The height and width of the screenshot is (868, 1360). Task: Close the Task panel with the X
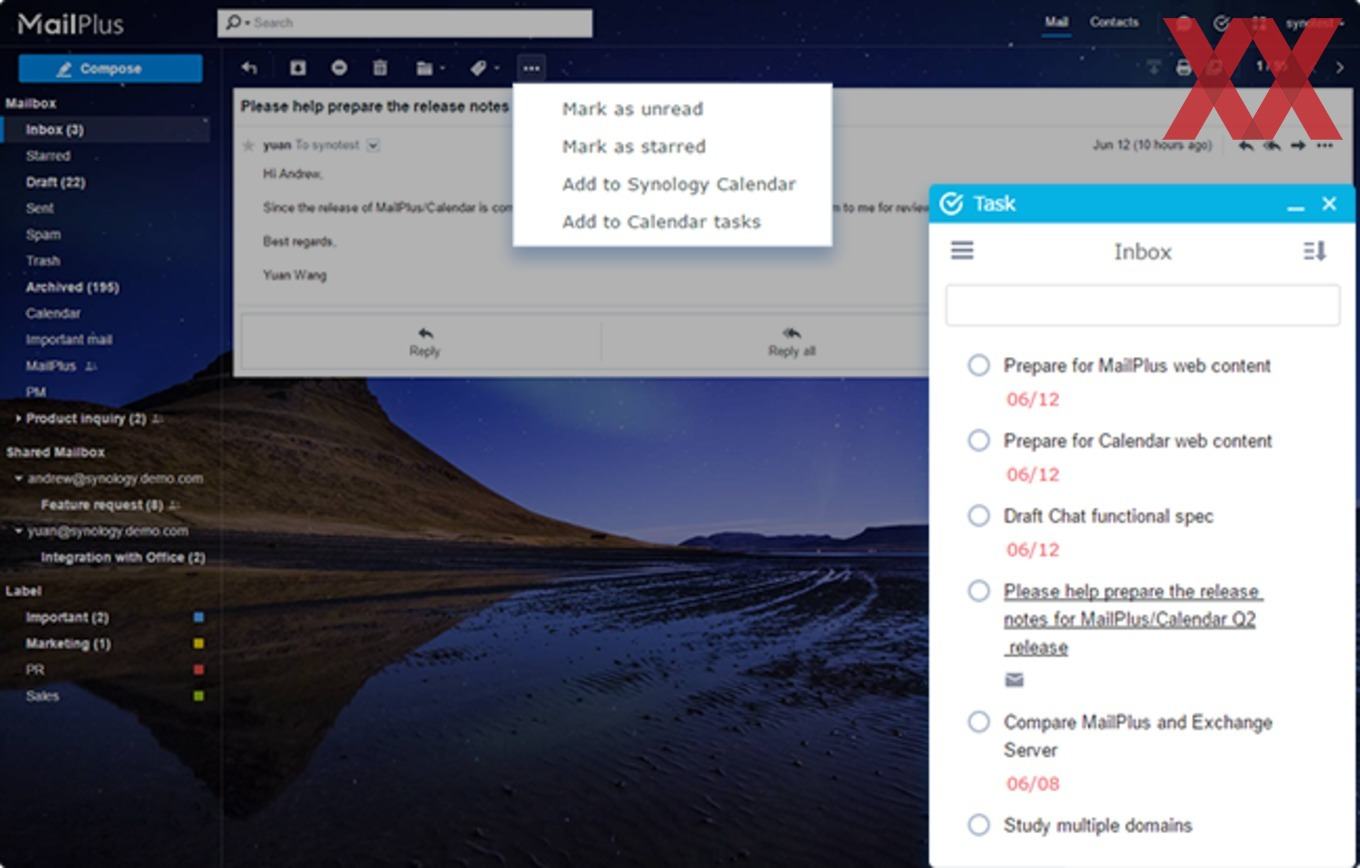point(1329,204)
